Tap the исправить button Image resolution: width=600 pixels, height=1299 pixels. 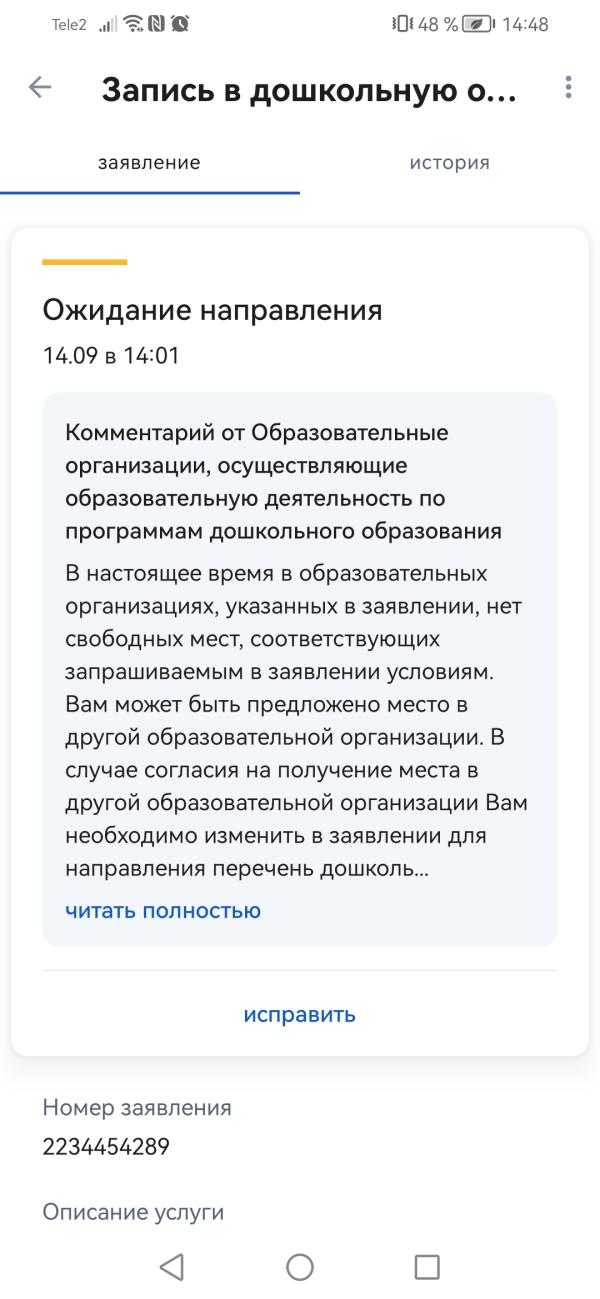(x=300, y=1015)
